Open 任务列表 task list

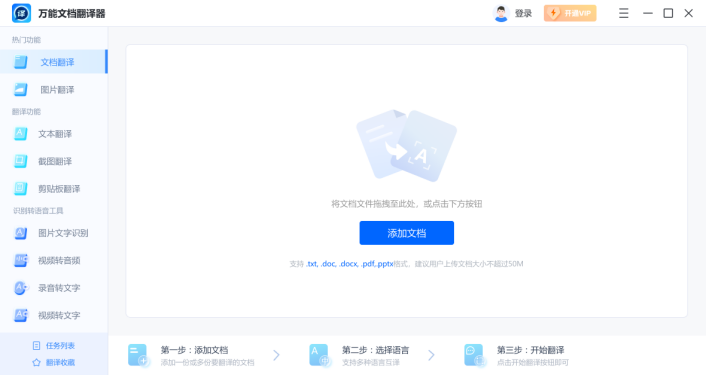[x=54, y=345]
